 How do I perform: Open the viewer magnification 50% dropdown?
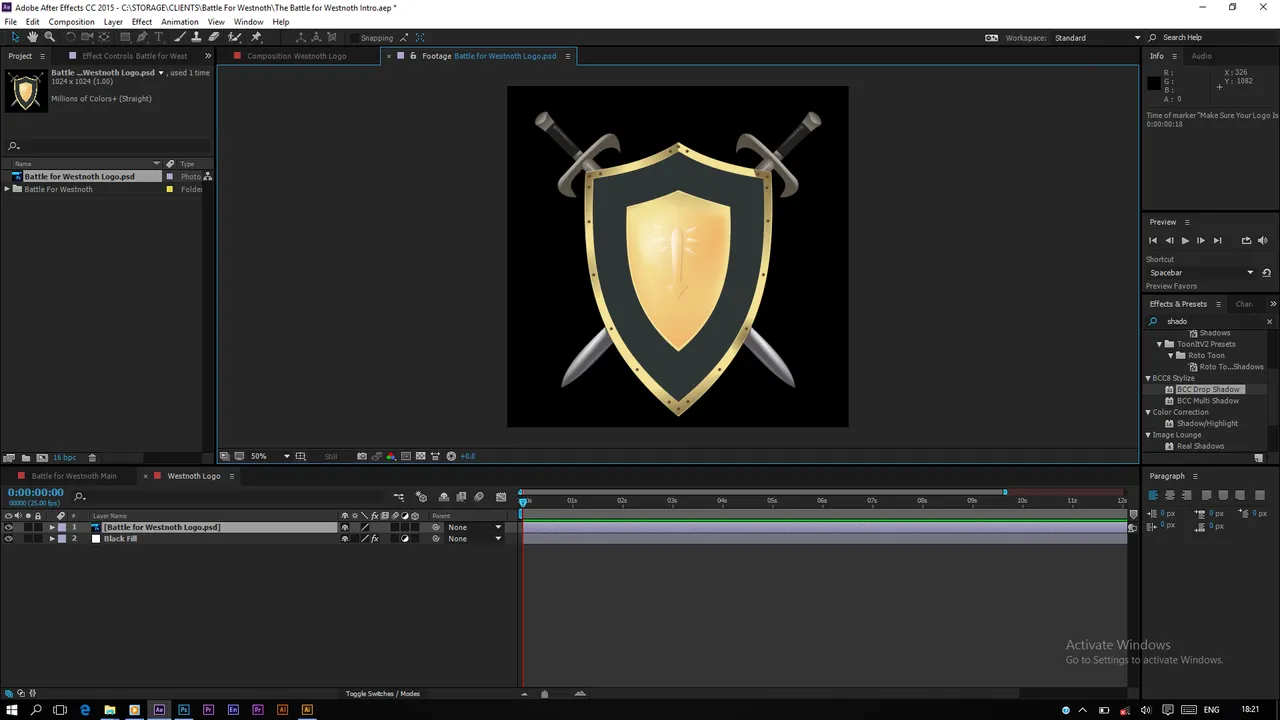pos(270,456)
